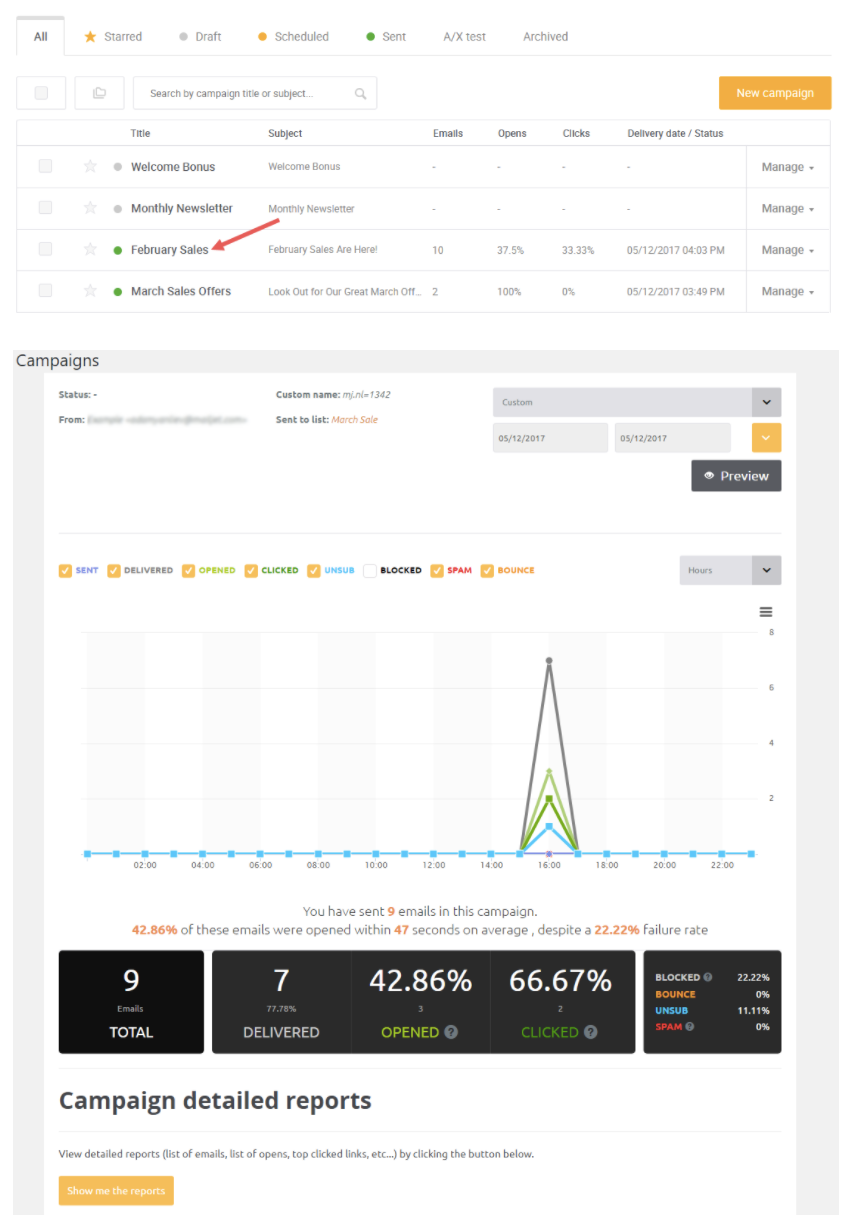Screen dimensions: 850x1216
Task: Toggle the select-all campaigns checkbox
Action: pyautogui.click(x=41, y=93)
